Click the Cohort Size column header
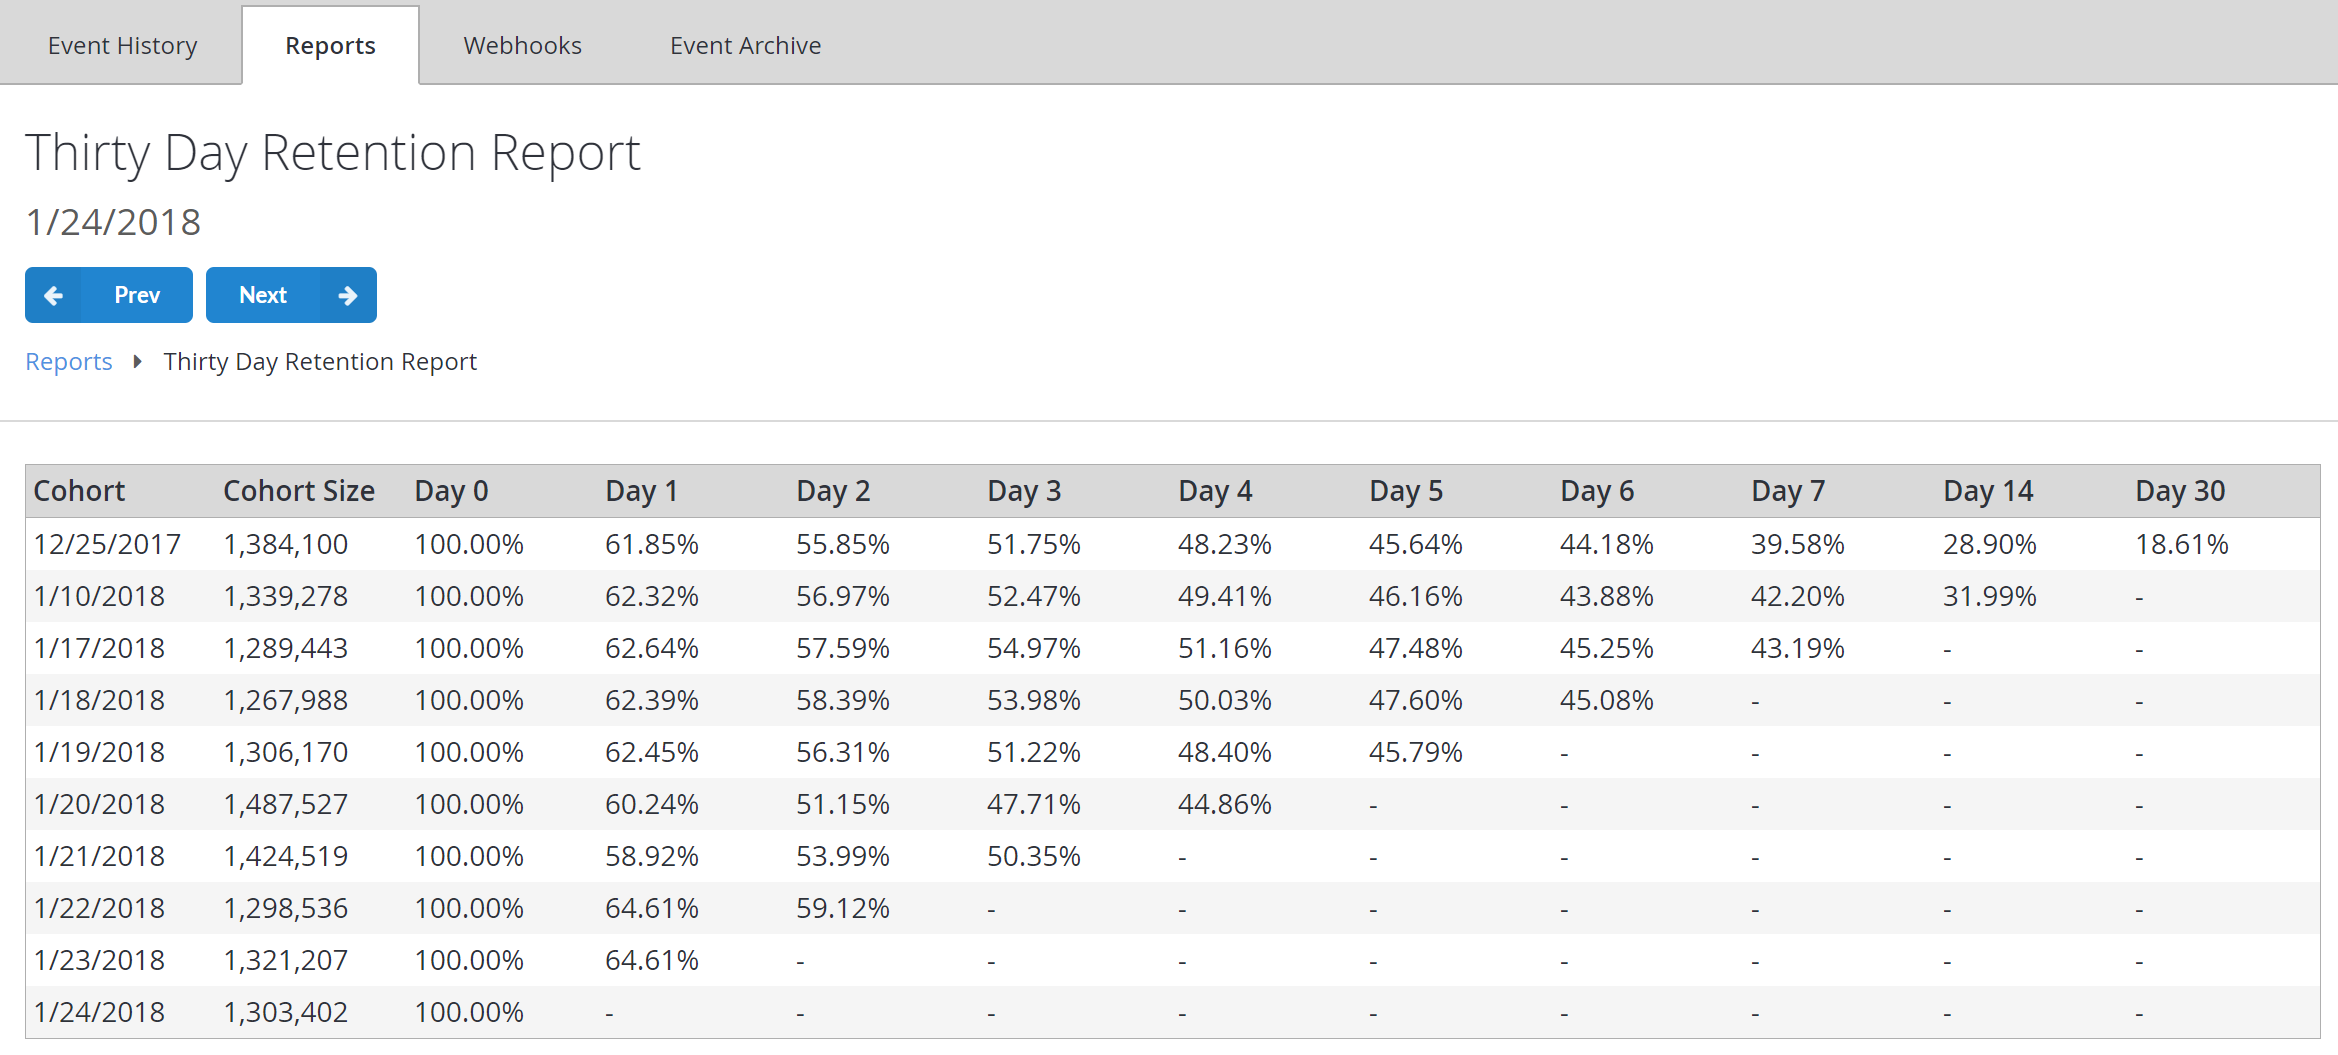 point(299,491)
